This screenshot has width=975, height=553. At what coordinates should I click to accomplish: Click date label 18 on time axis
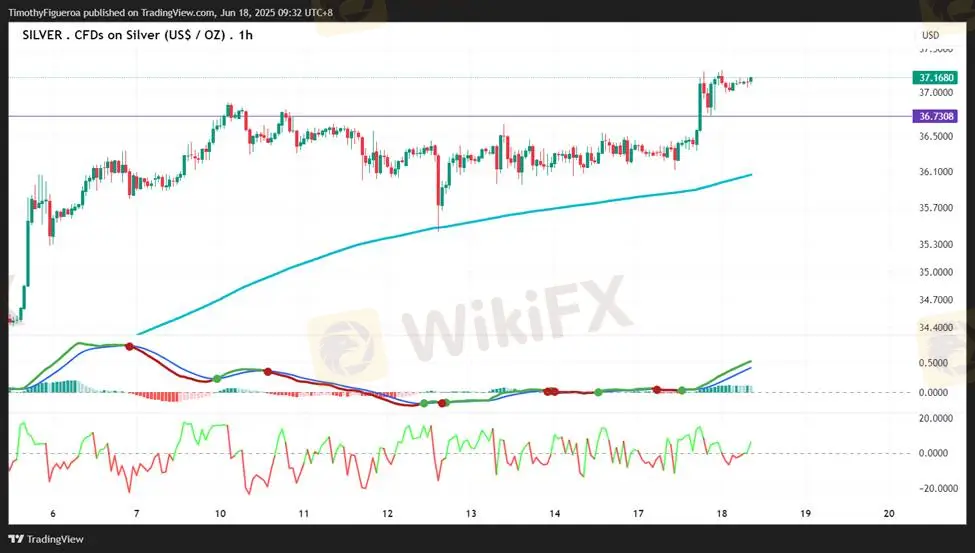722,514
